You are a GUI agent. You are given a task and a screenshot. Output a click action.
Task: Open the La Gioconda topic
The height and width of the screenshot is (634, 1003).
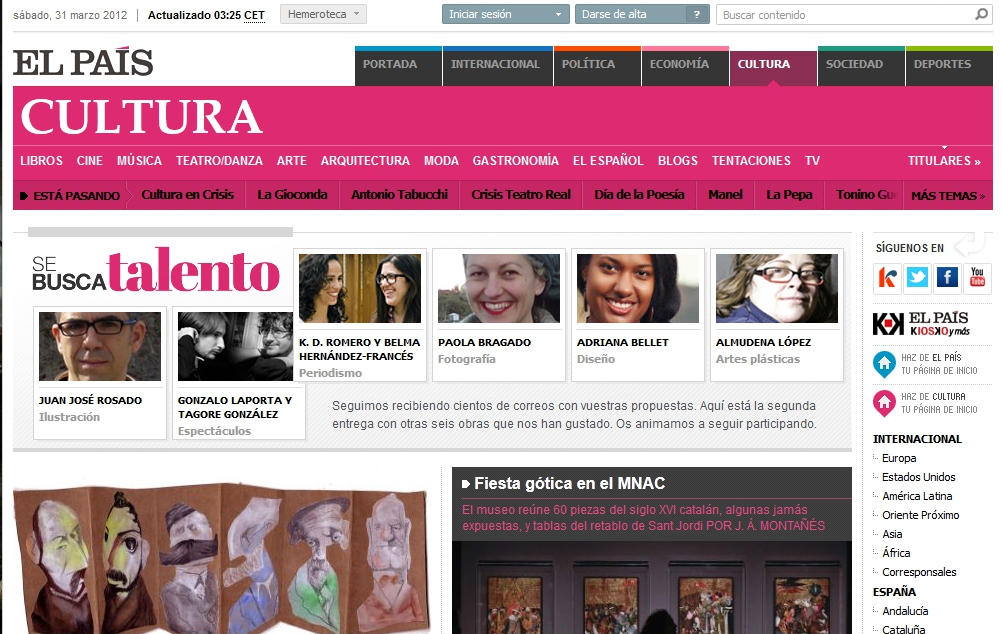pos(292,194)
